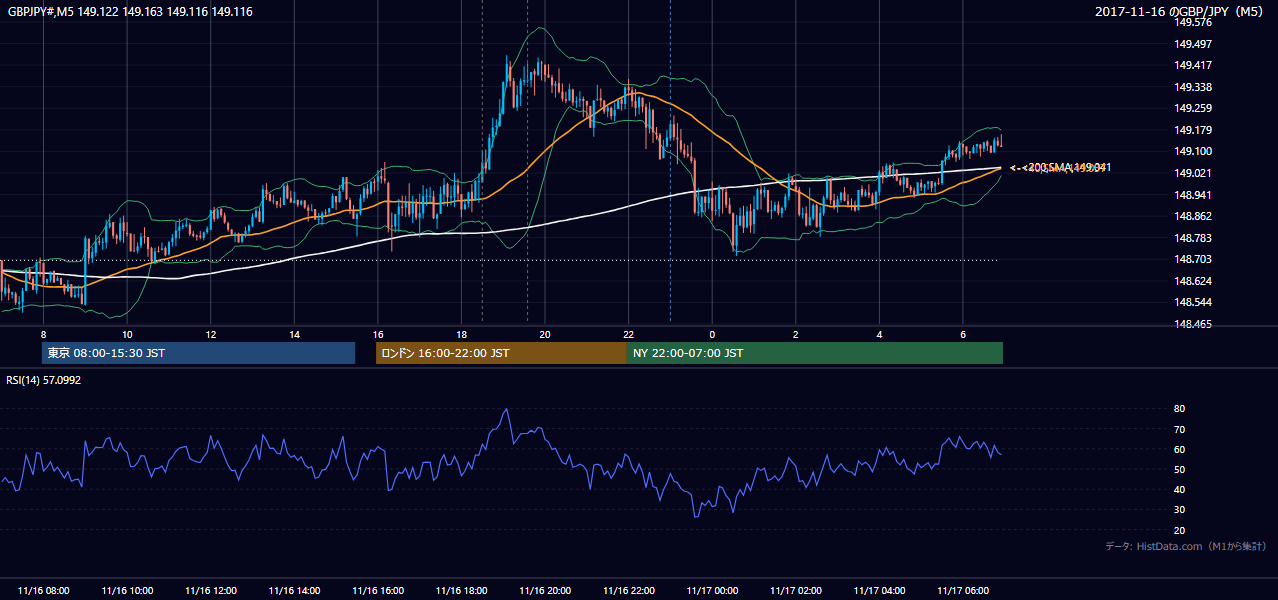1278x600 pixels.
Task: Click price level 149.417 on the axis
Action: (1193, 65)
